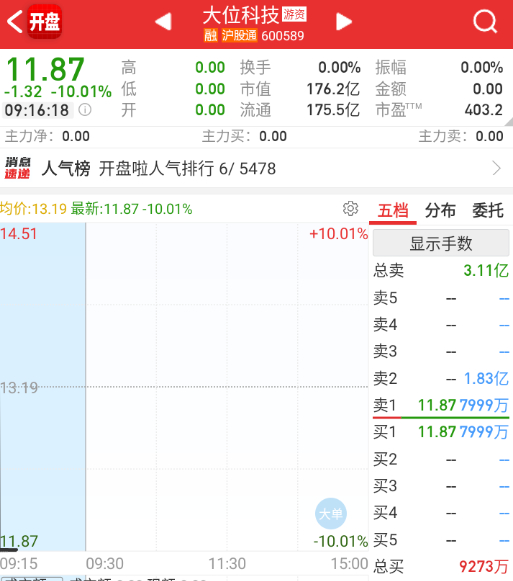This screenshot has height=581, width=513.
Task: Tap the 游资 tag beside stock name
Action: [294, 14]
